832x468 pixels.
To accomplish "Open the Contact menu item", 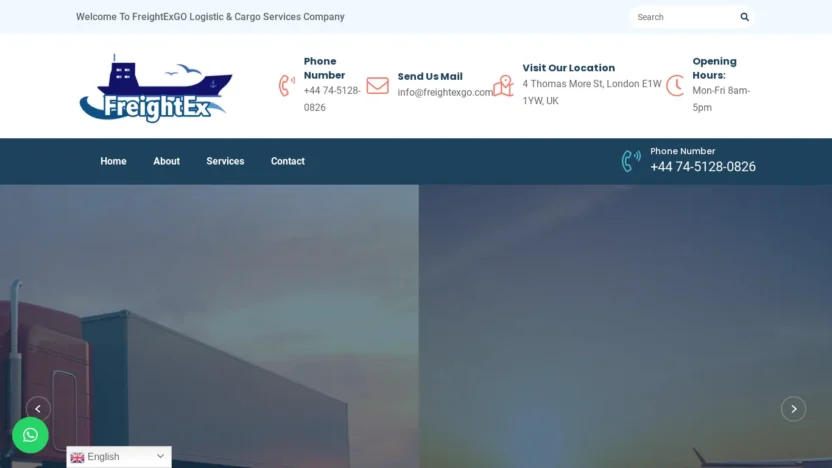I will click(x=288, y=161).
